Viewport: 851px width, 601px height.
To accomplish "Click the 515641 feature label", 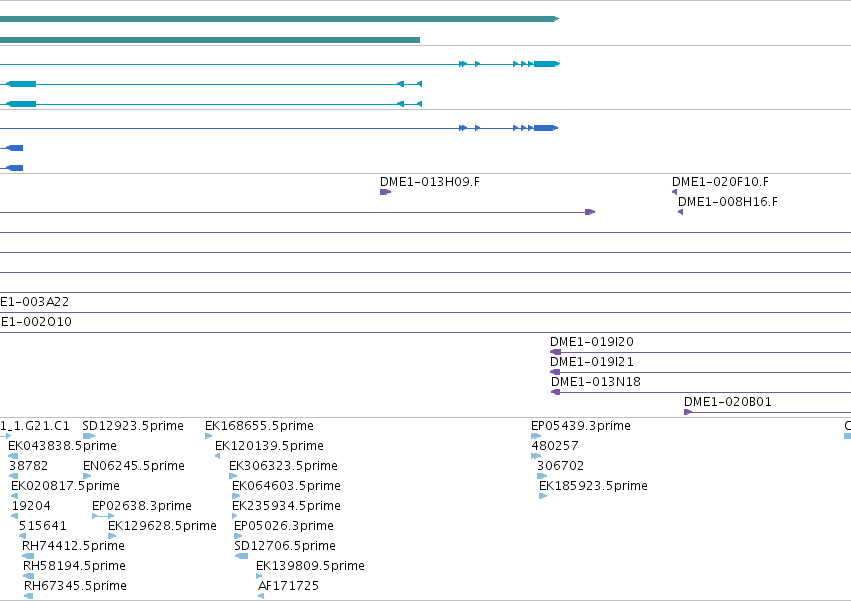I will 43,526.
